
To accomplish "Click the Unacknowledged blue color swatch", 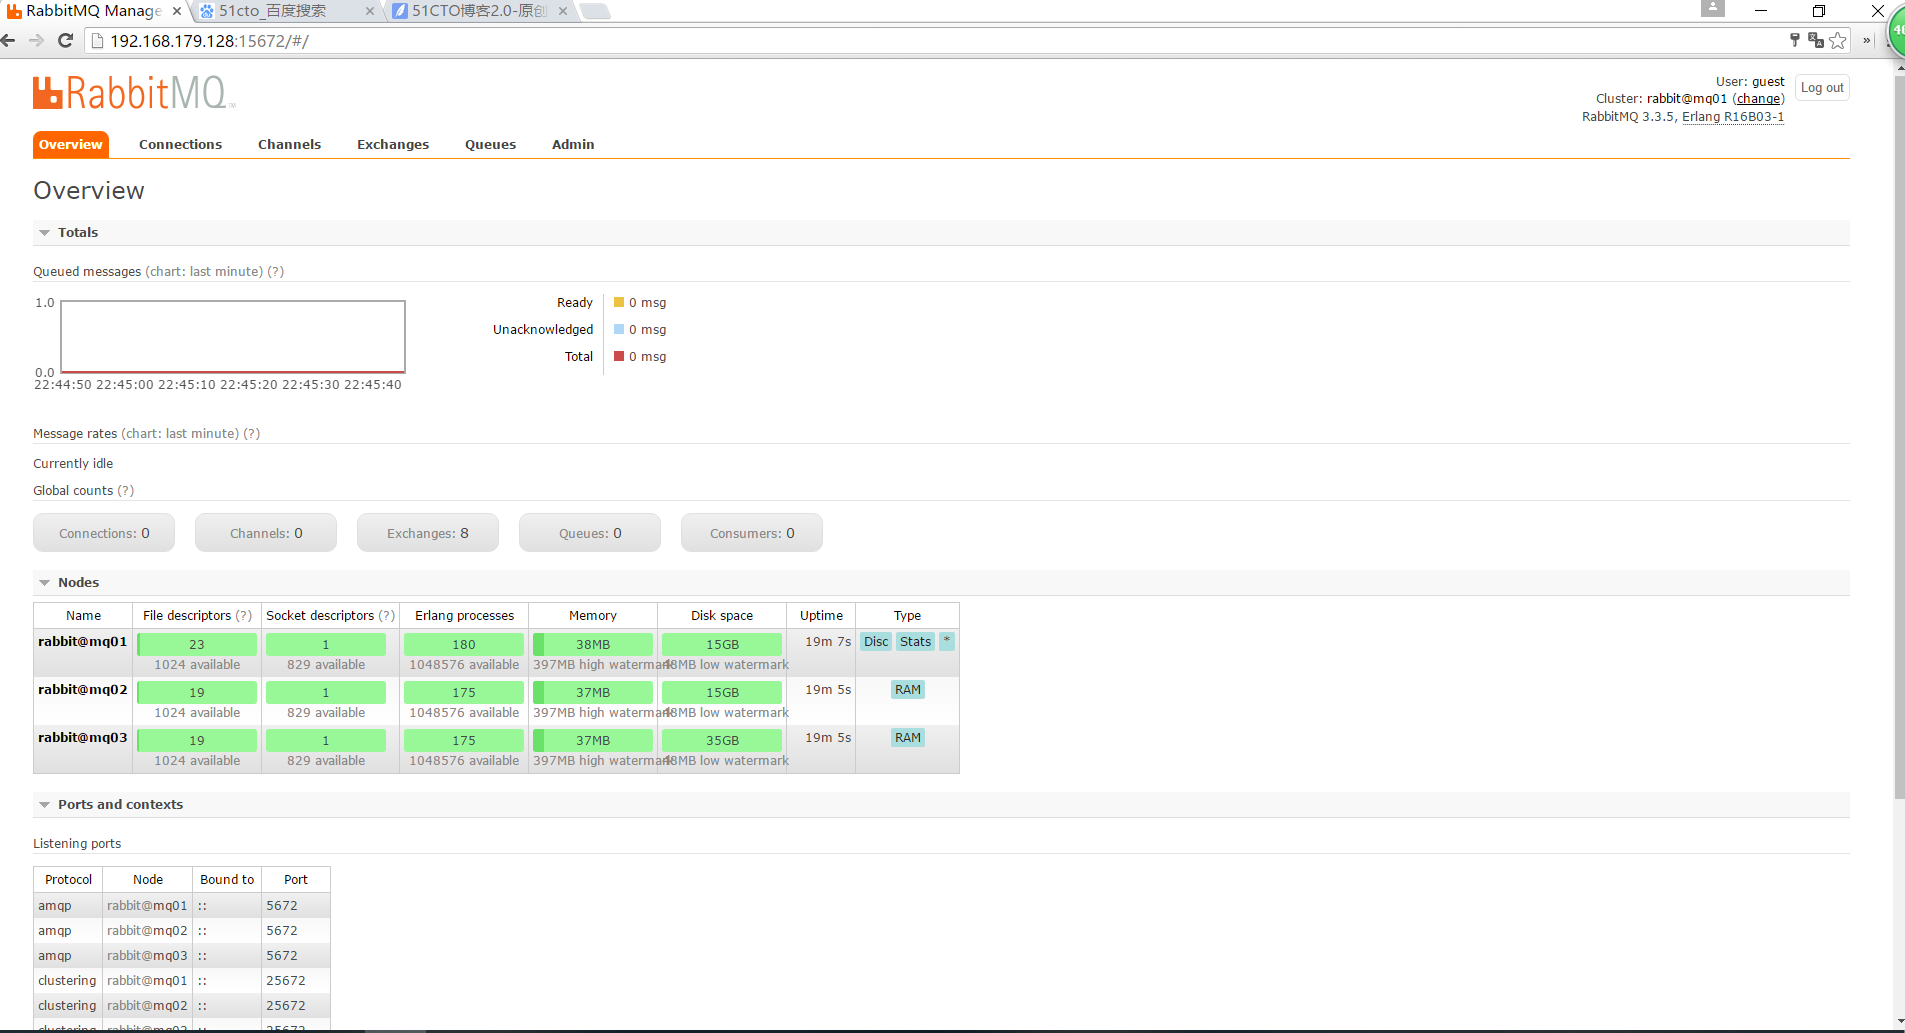I will tap(619, 329).
